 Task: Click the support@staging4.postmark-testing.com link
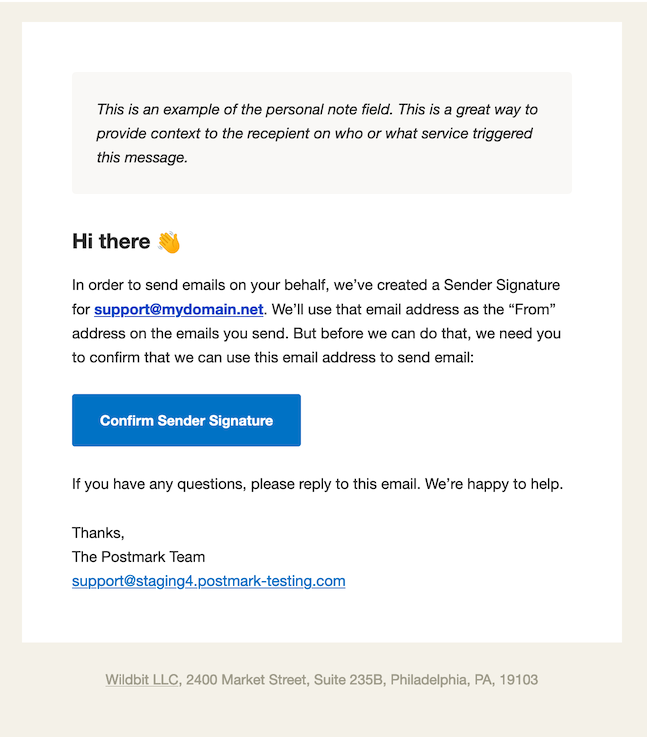(208, 580)
